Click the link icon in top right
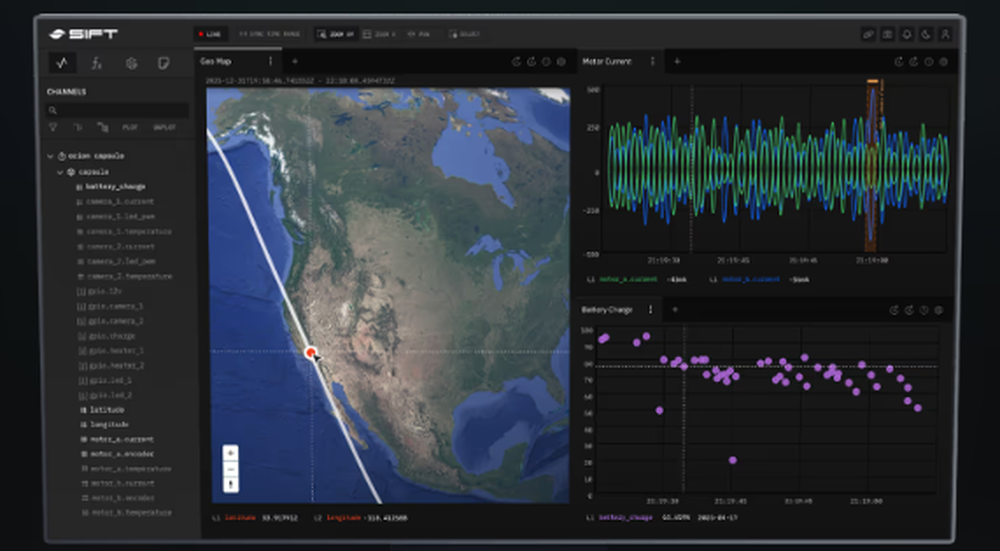 tap(868, 34)
